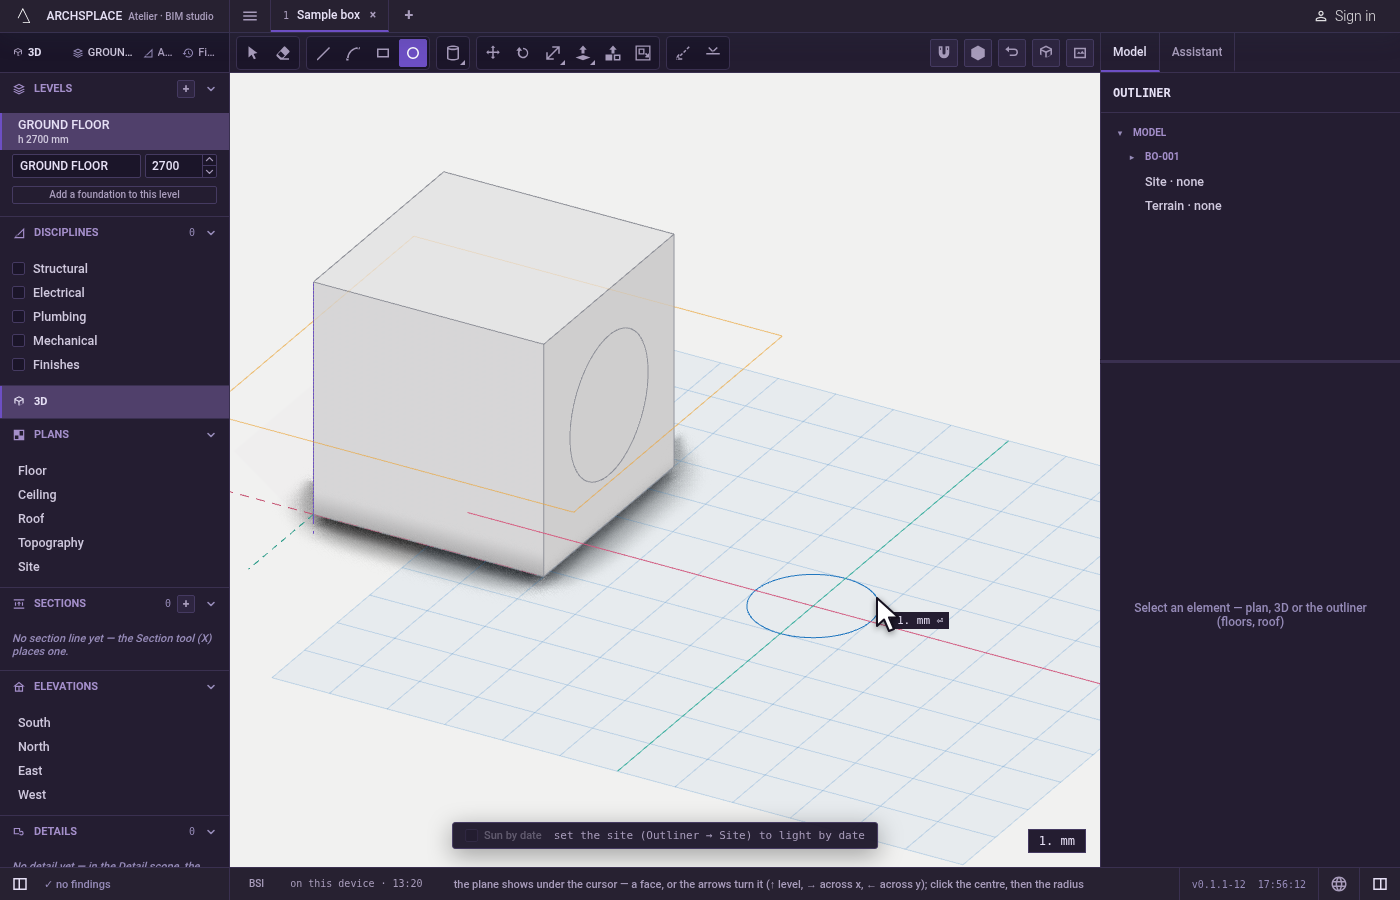This screenshot has height=900, width=1400.
Task: Collapse the Plans section chevron
Action: coord(211,435)
